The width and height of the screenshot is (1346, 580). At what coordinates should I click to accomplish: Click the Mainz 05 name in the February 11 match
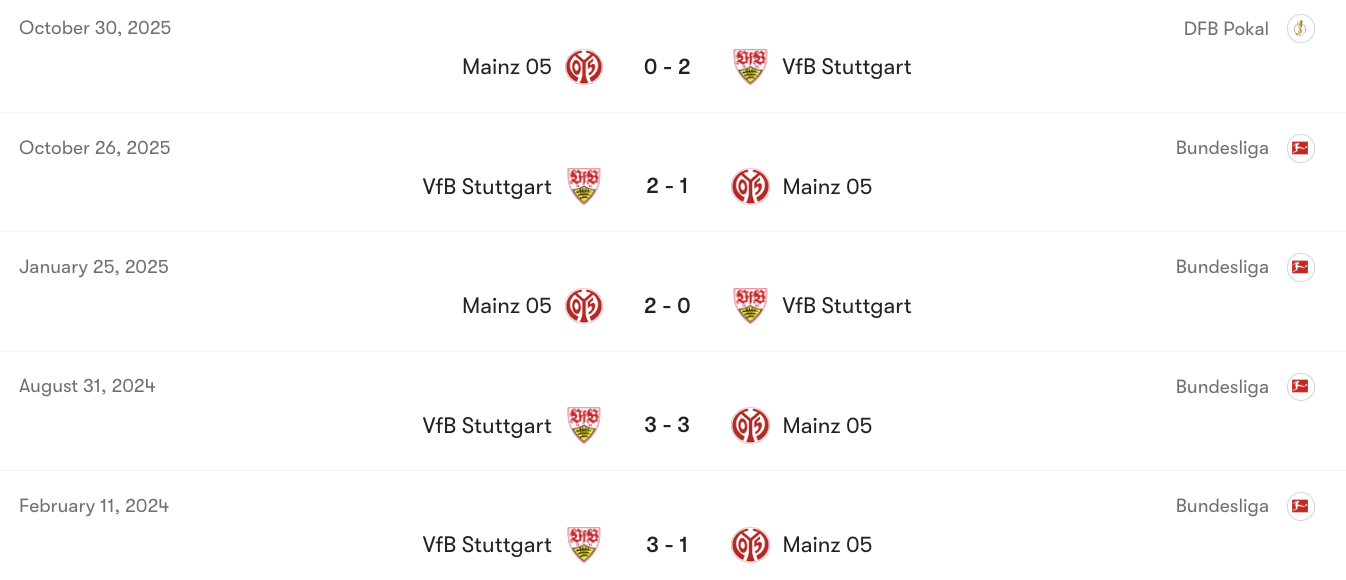827,544
